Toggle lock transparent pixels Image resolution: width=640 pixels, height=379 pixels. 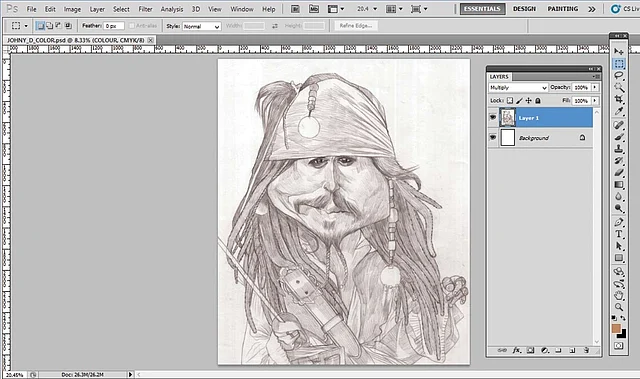[x=510, y=100]
